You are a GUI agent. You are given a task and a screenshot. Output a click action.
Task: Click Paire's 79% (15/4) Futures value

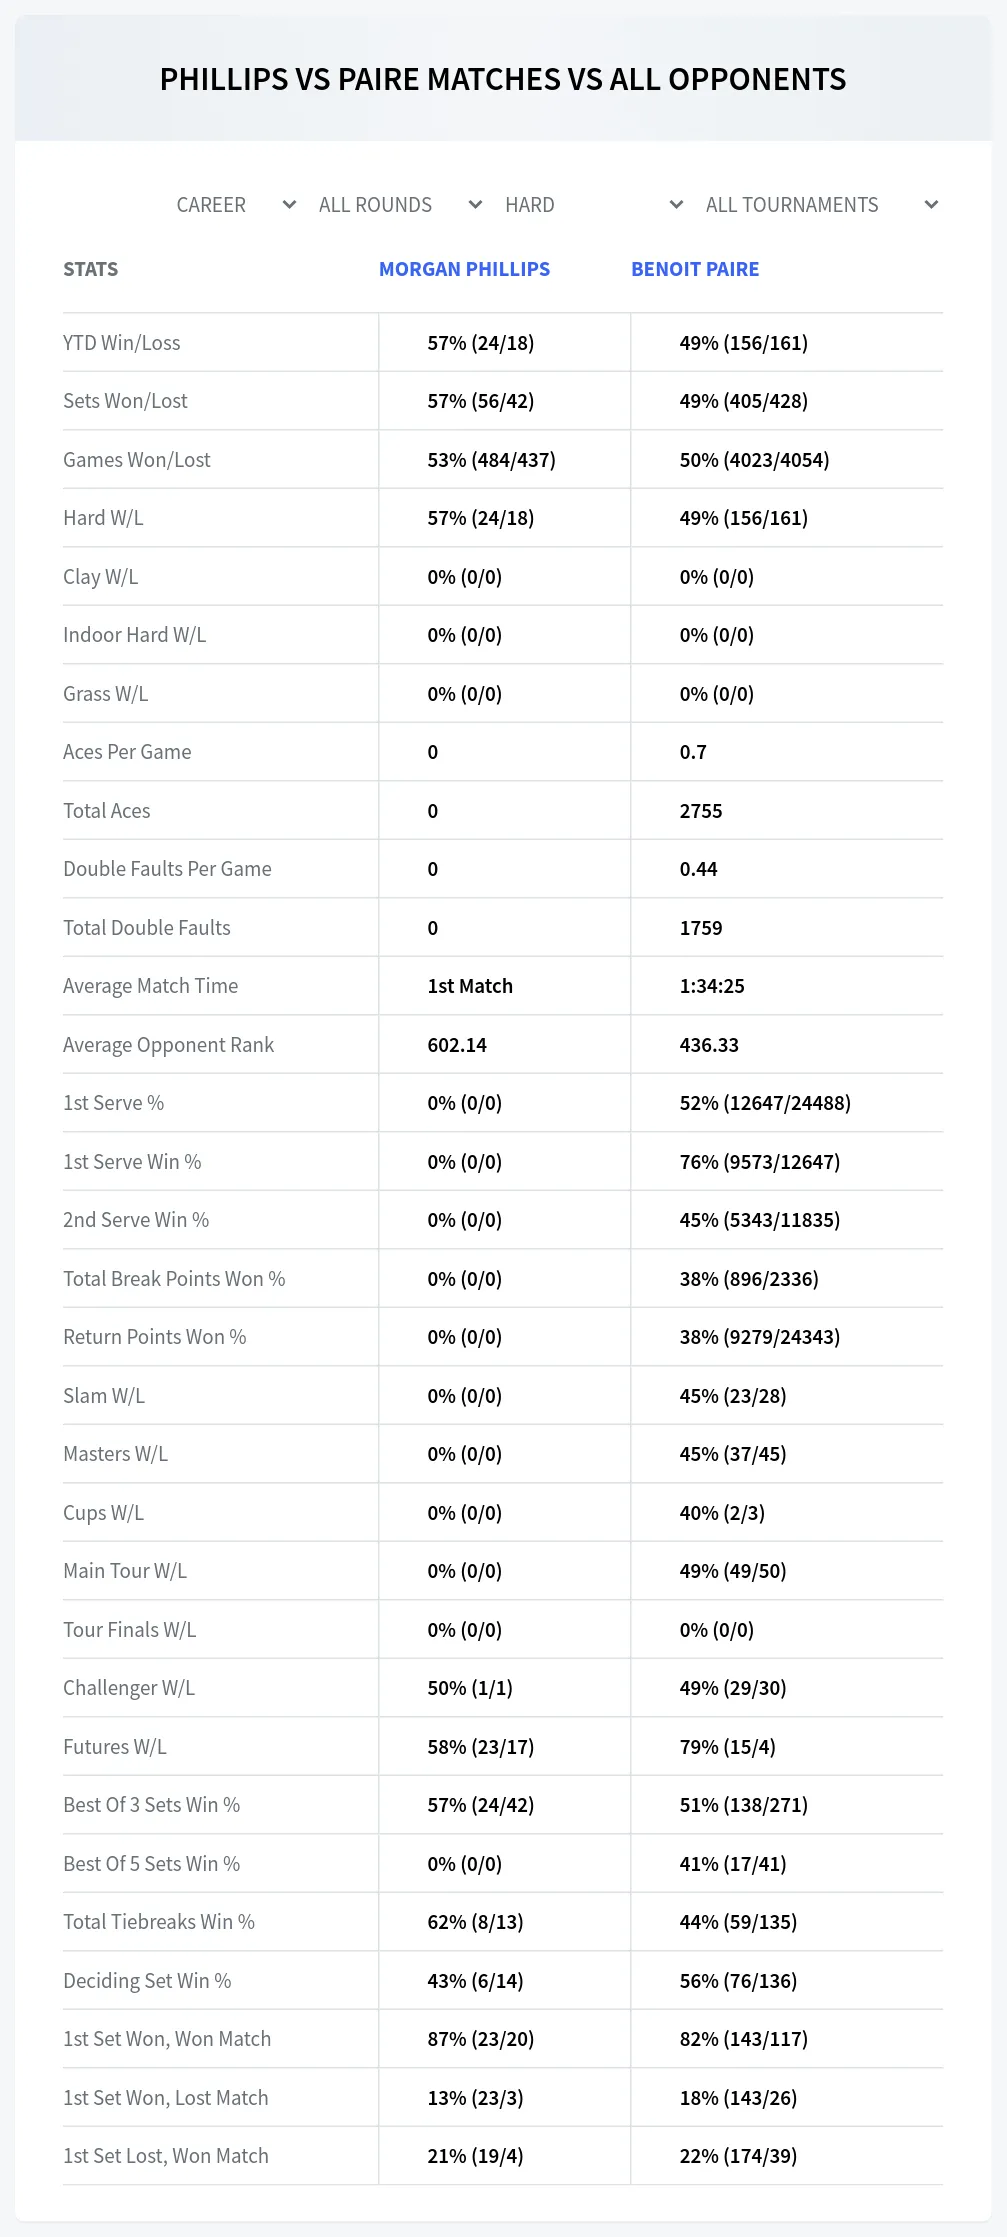click(728, 1747)
